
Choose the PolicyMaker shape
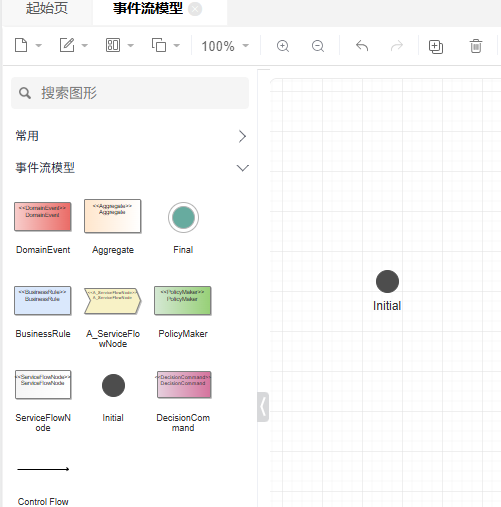(x=183, y=301)
